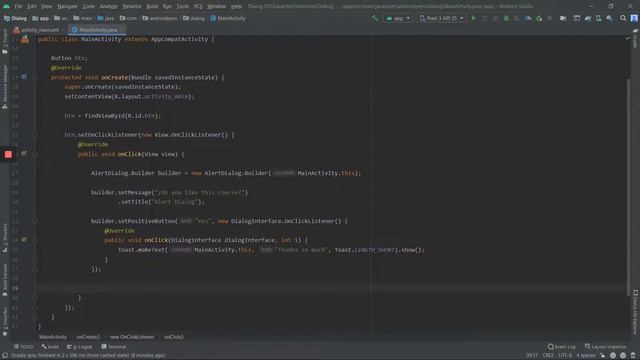Open Resource Manager from left sidebar
Viewport: 640px width, 360px height.
tap(5, 87)
